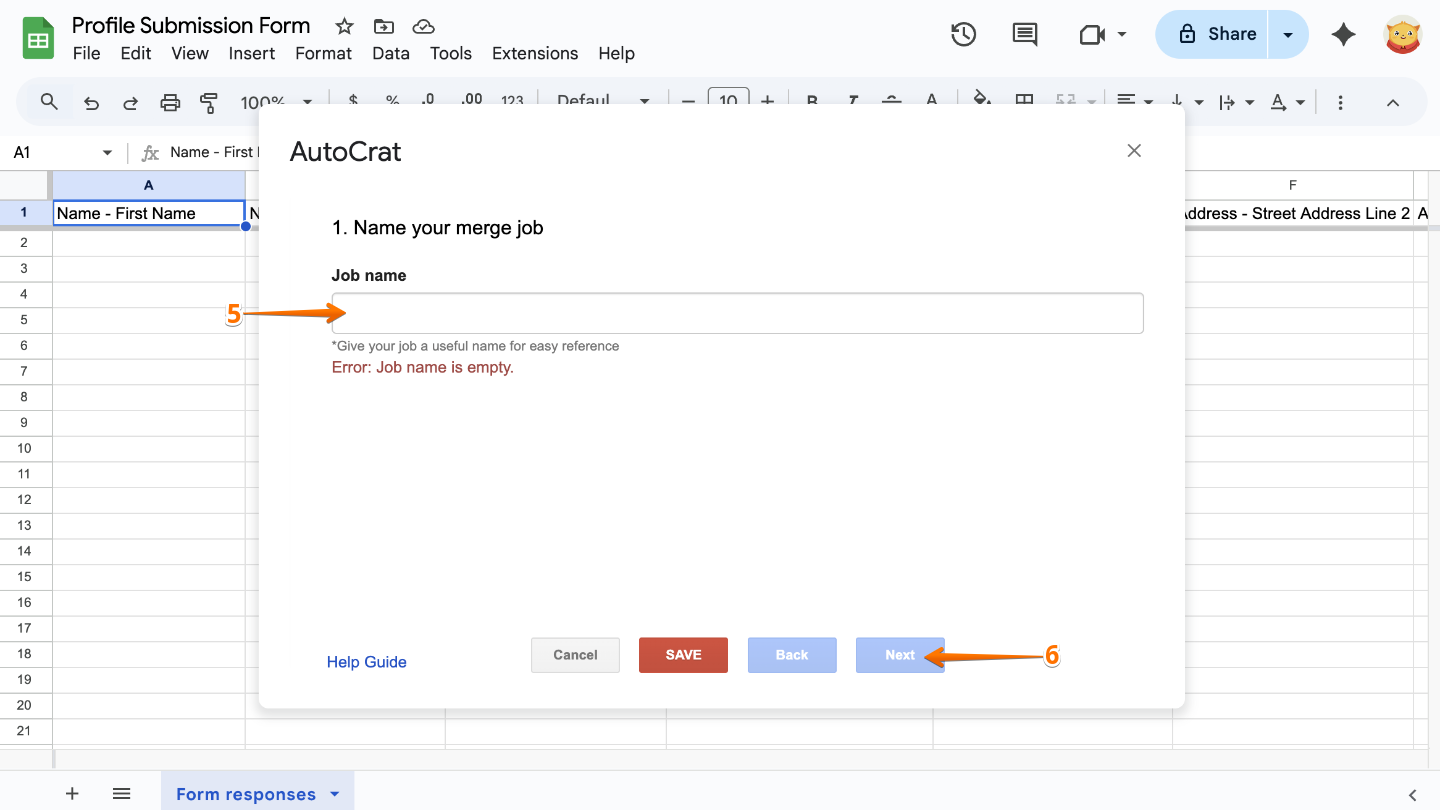1440x810 pixels.
Task: Open the fill color tool
Action: 982,101
